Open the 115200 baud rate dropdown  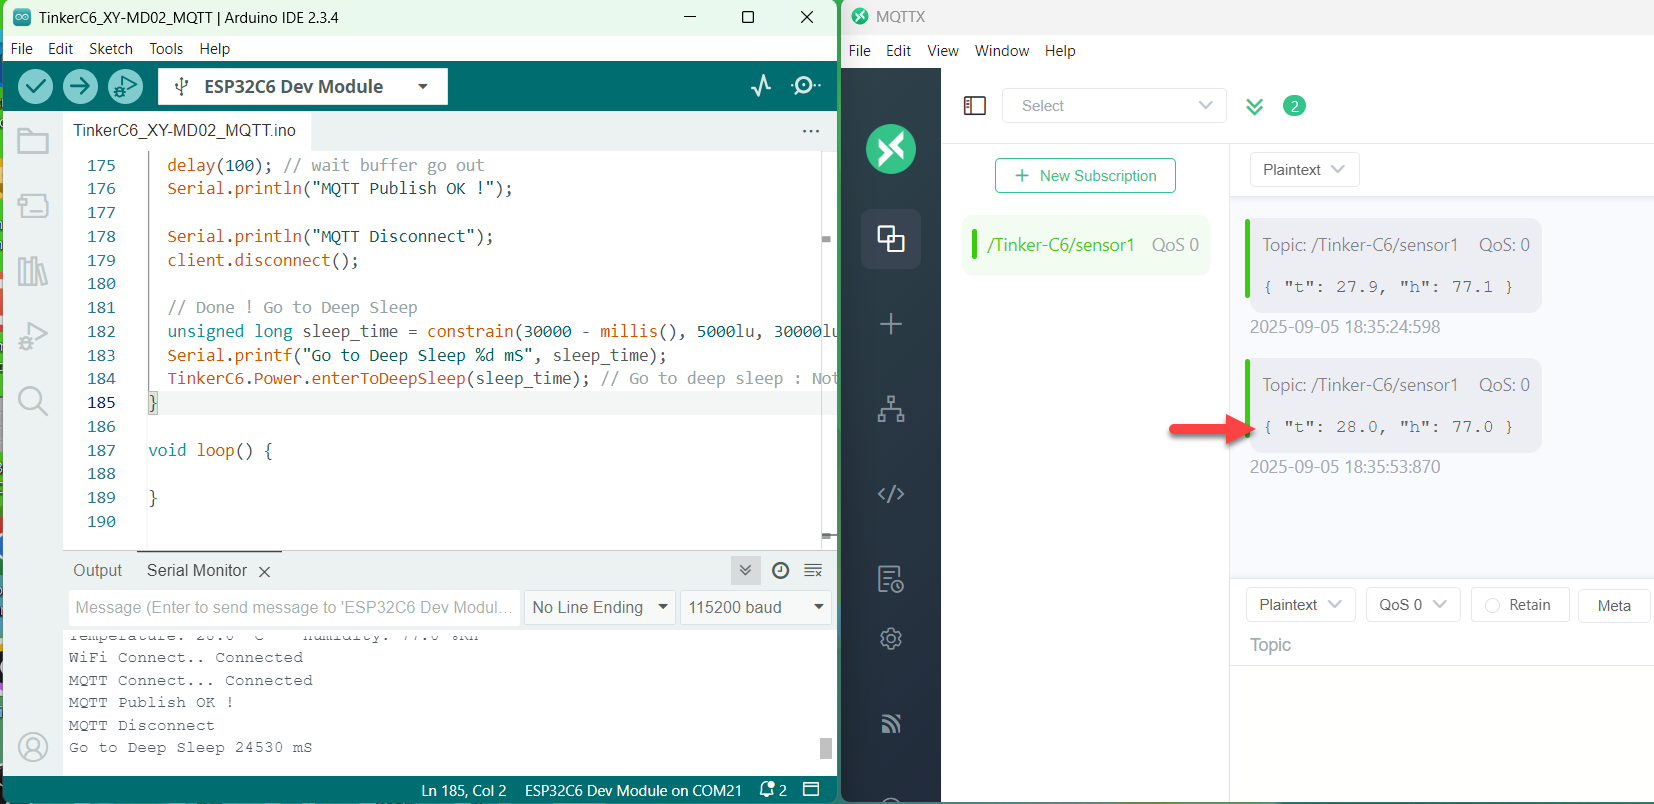pos(756,607)
